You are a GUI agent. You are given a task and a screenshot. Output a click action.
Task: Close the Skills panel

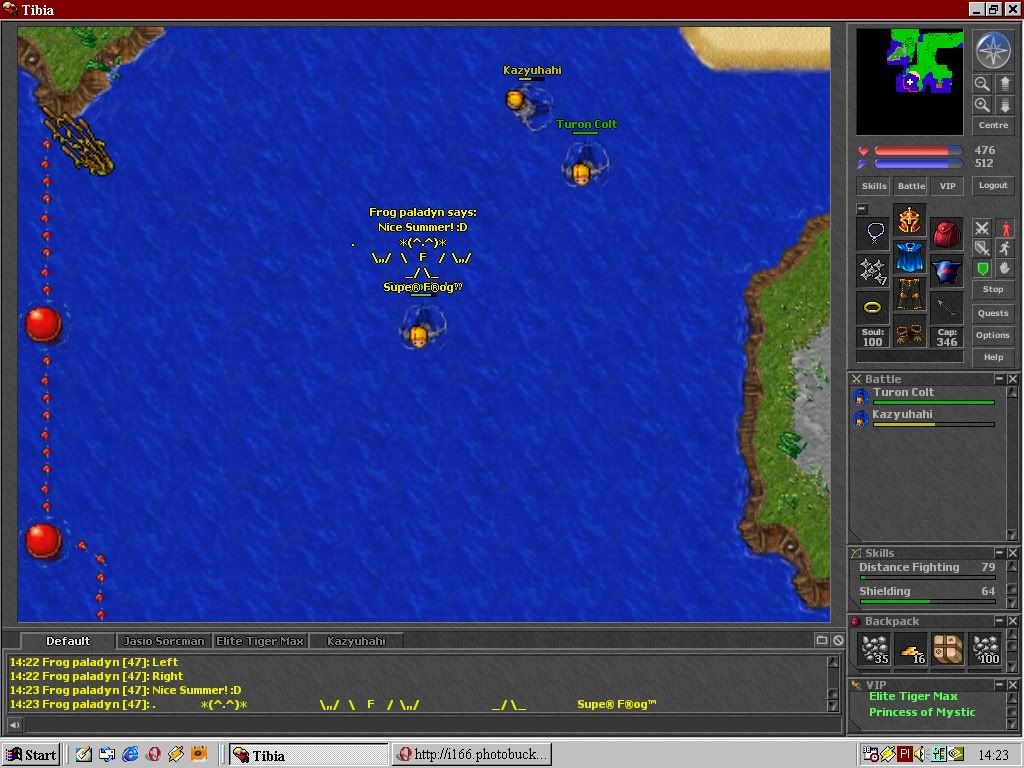coord(1012,552)
